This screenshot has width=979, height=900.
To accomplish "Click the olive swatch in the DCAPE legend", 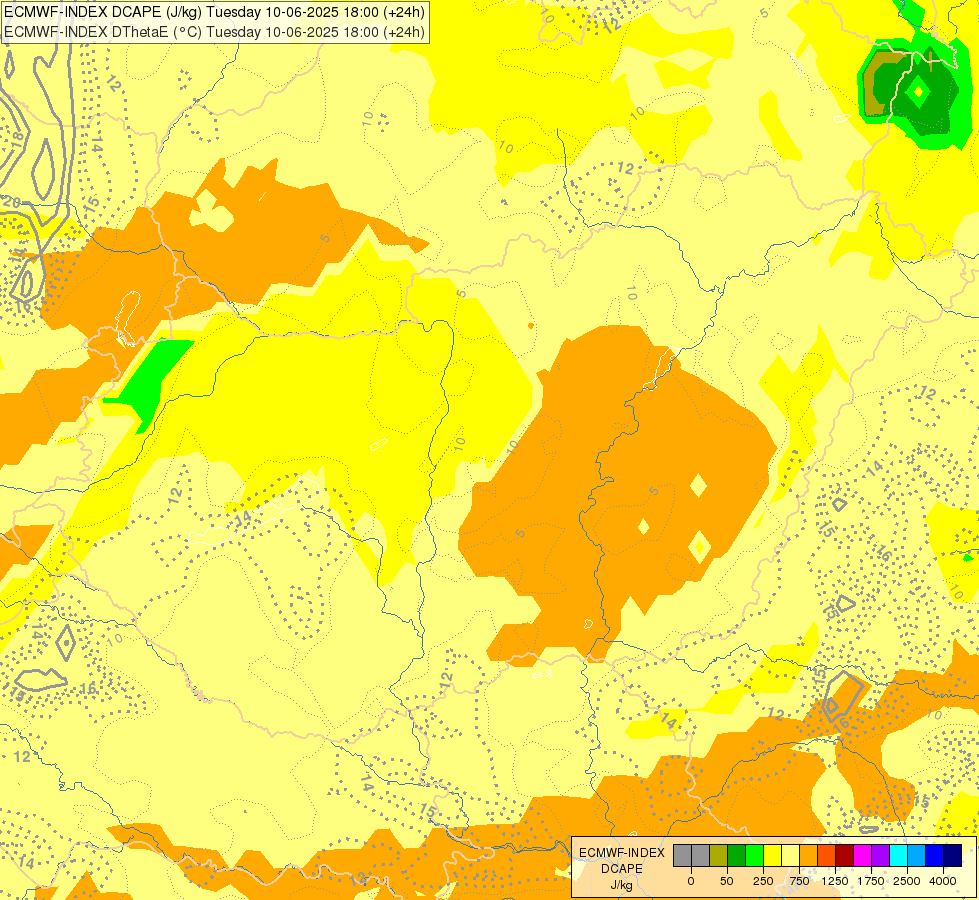I will click(x=719, y=856).
